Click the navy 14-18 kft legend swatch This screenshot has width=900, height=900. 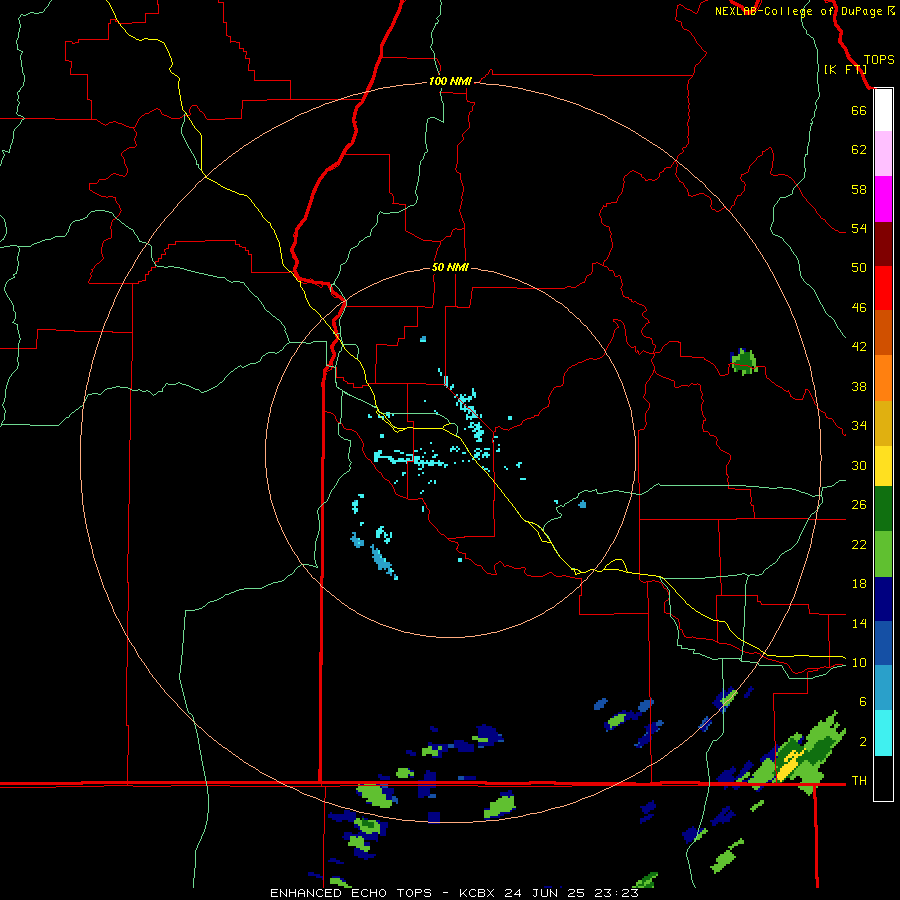coord(883,599)
